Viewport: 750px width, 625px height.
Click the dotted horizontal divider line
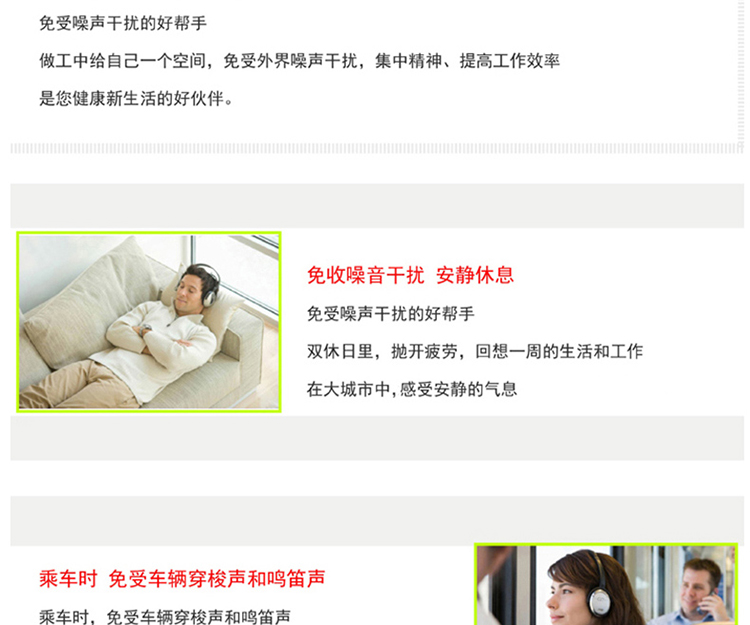pos(377,148)
